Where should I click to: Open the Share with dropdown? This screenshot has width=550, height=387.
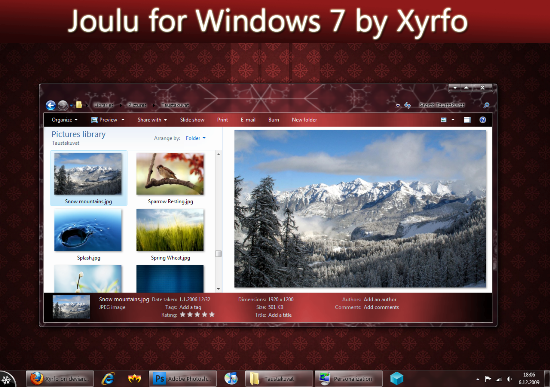[152, 120]
